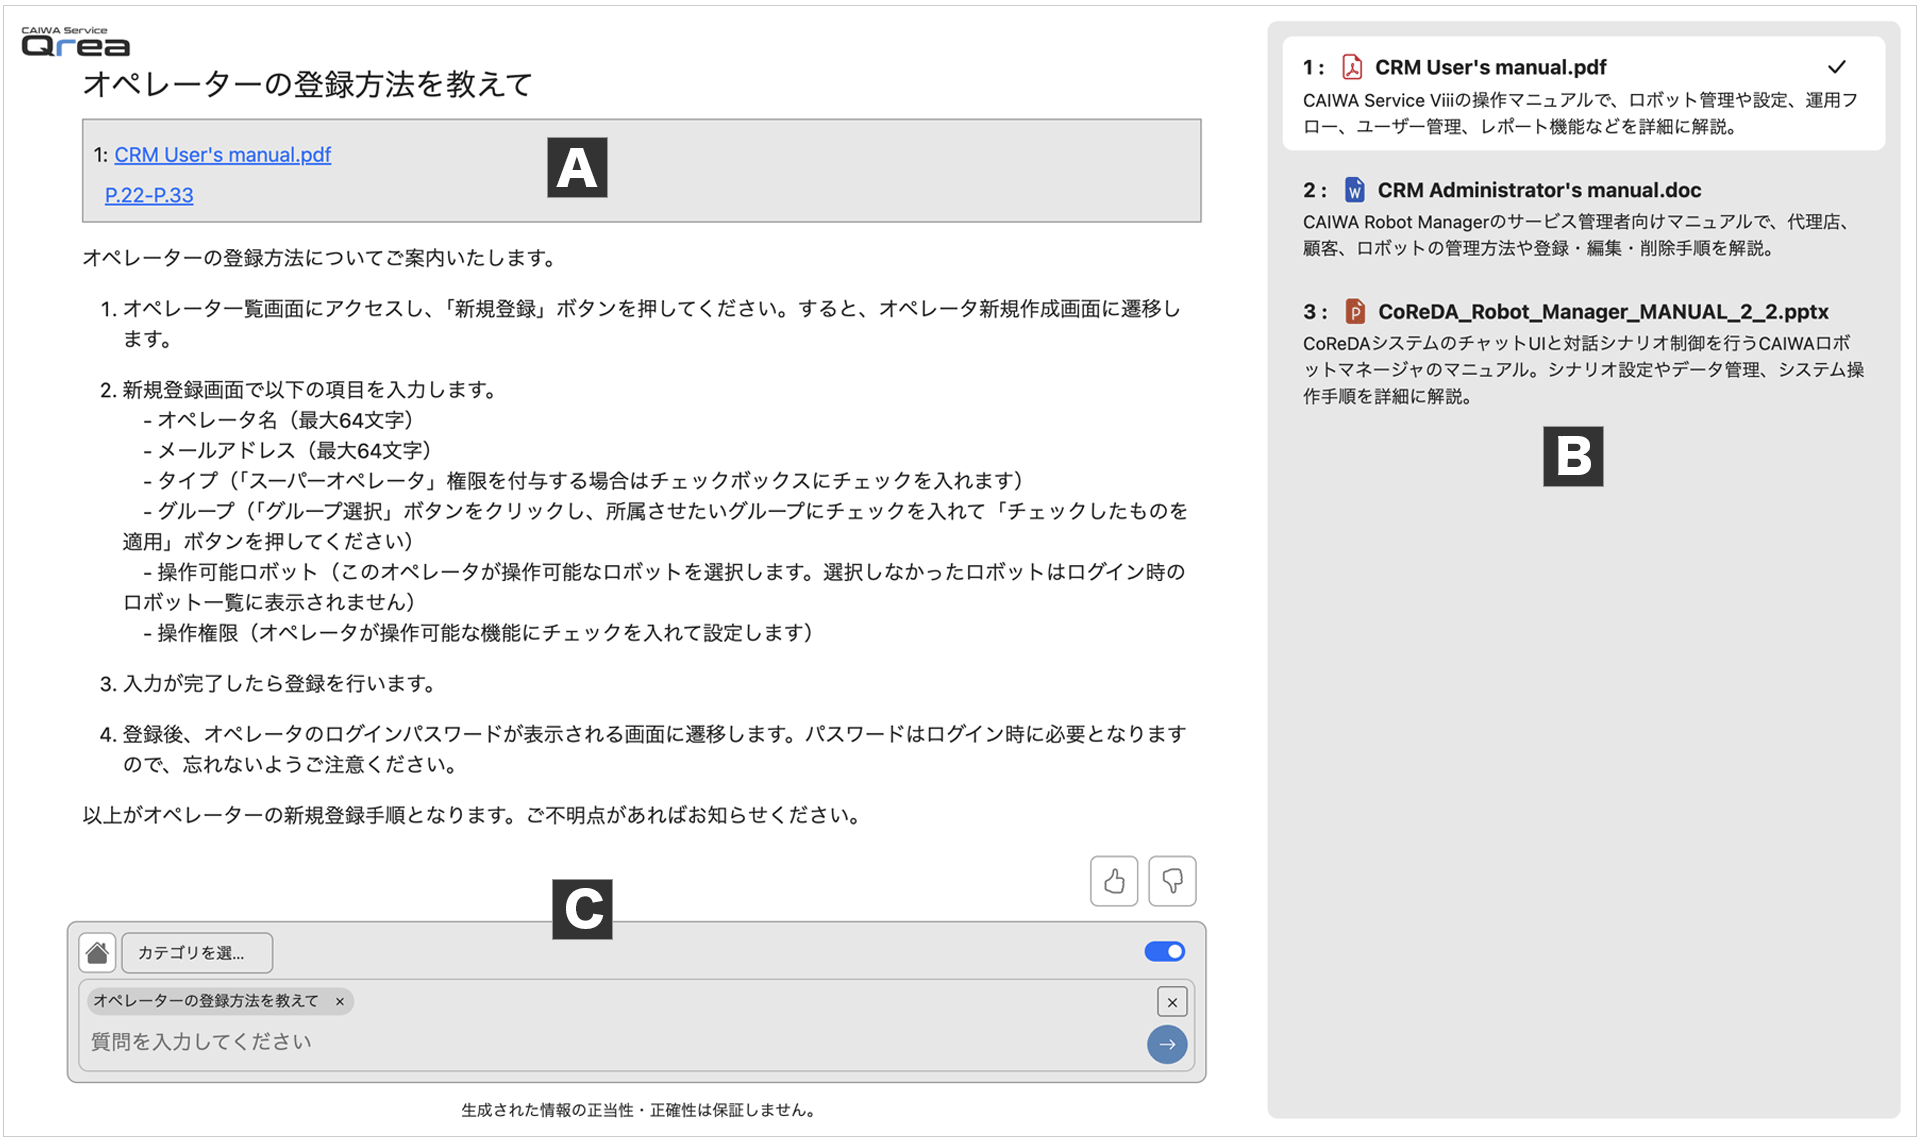Remove the オペレーターの登録方法を教えて tag
This screenshot has width=1920, height=1144.
(x=340, y=1001)
